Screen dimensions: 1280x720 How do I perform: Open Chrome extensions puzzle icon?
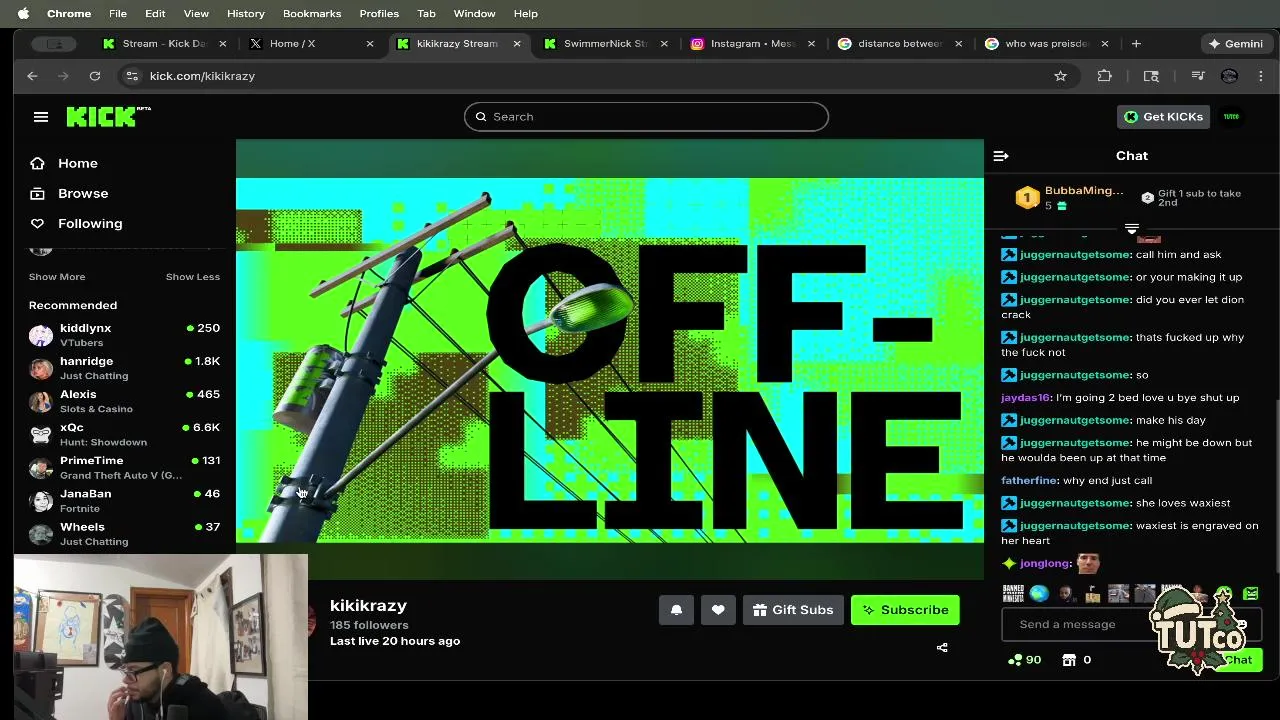click(1104, 76)
